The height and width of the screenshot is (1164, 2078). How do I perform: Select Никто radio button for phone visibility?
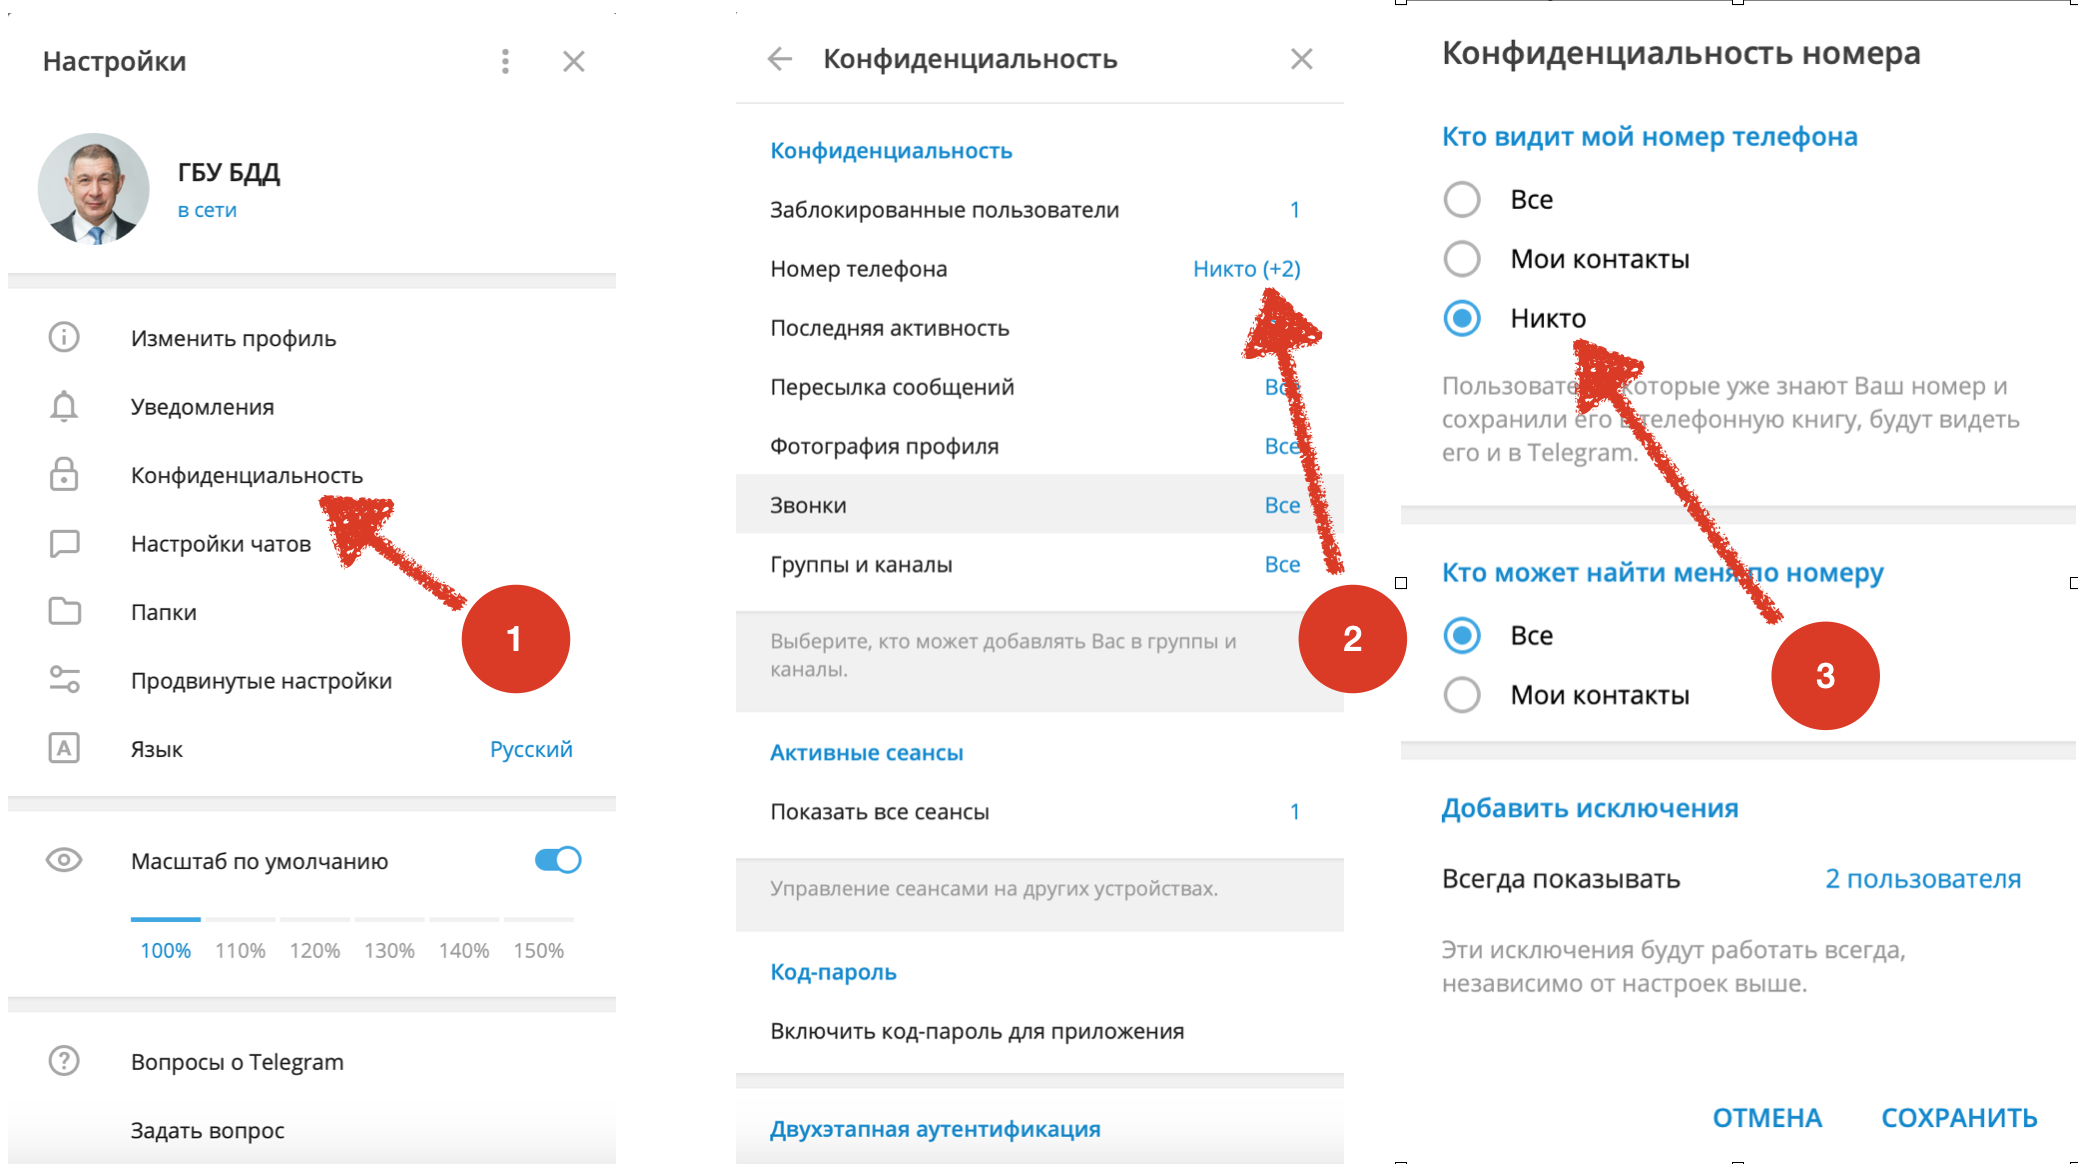coord(1460,320)
